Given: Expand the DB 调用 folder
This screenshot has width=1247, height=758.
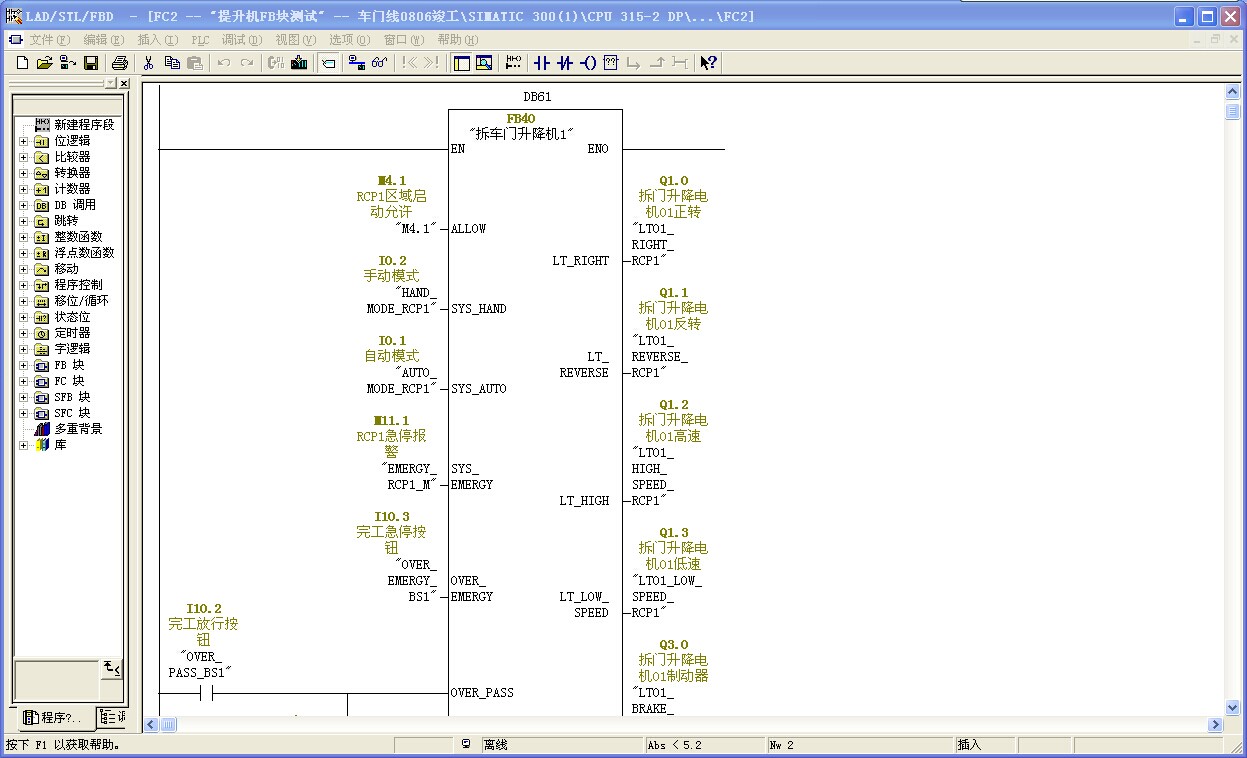Looking at the screenshot, I should (x=24, y=205).
